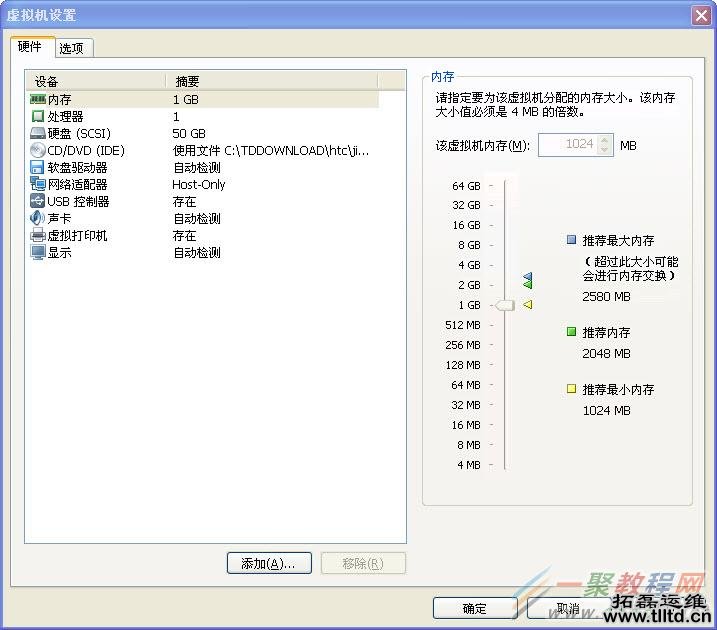Click the green recommended memory marker
Viewport: 717px width, 630px height.
tap(528, 284)
